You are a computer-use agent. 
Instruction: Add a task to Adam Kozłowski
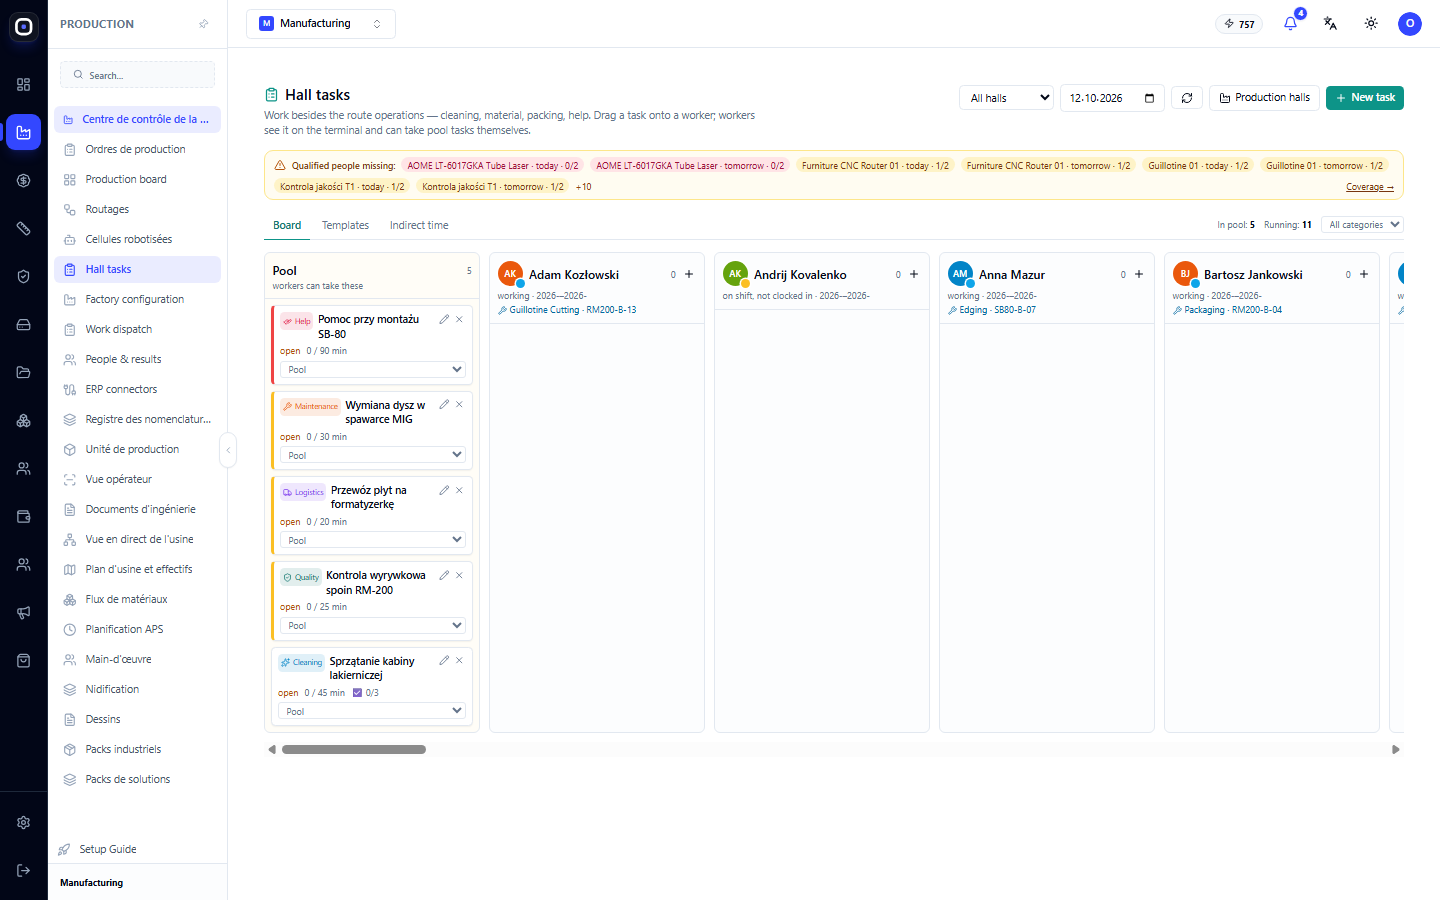coord(689,274)
